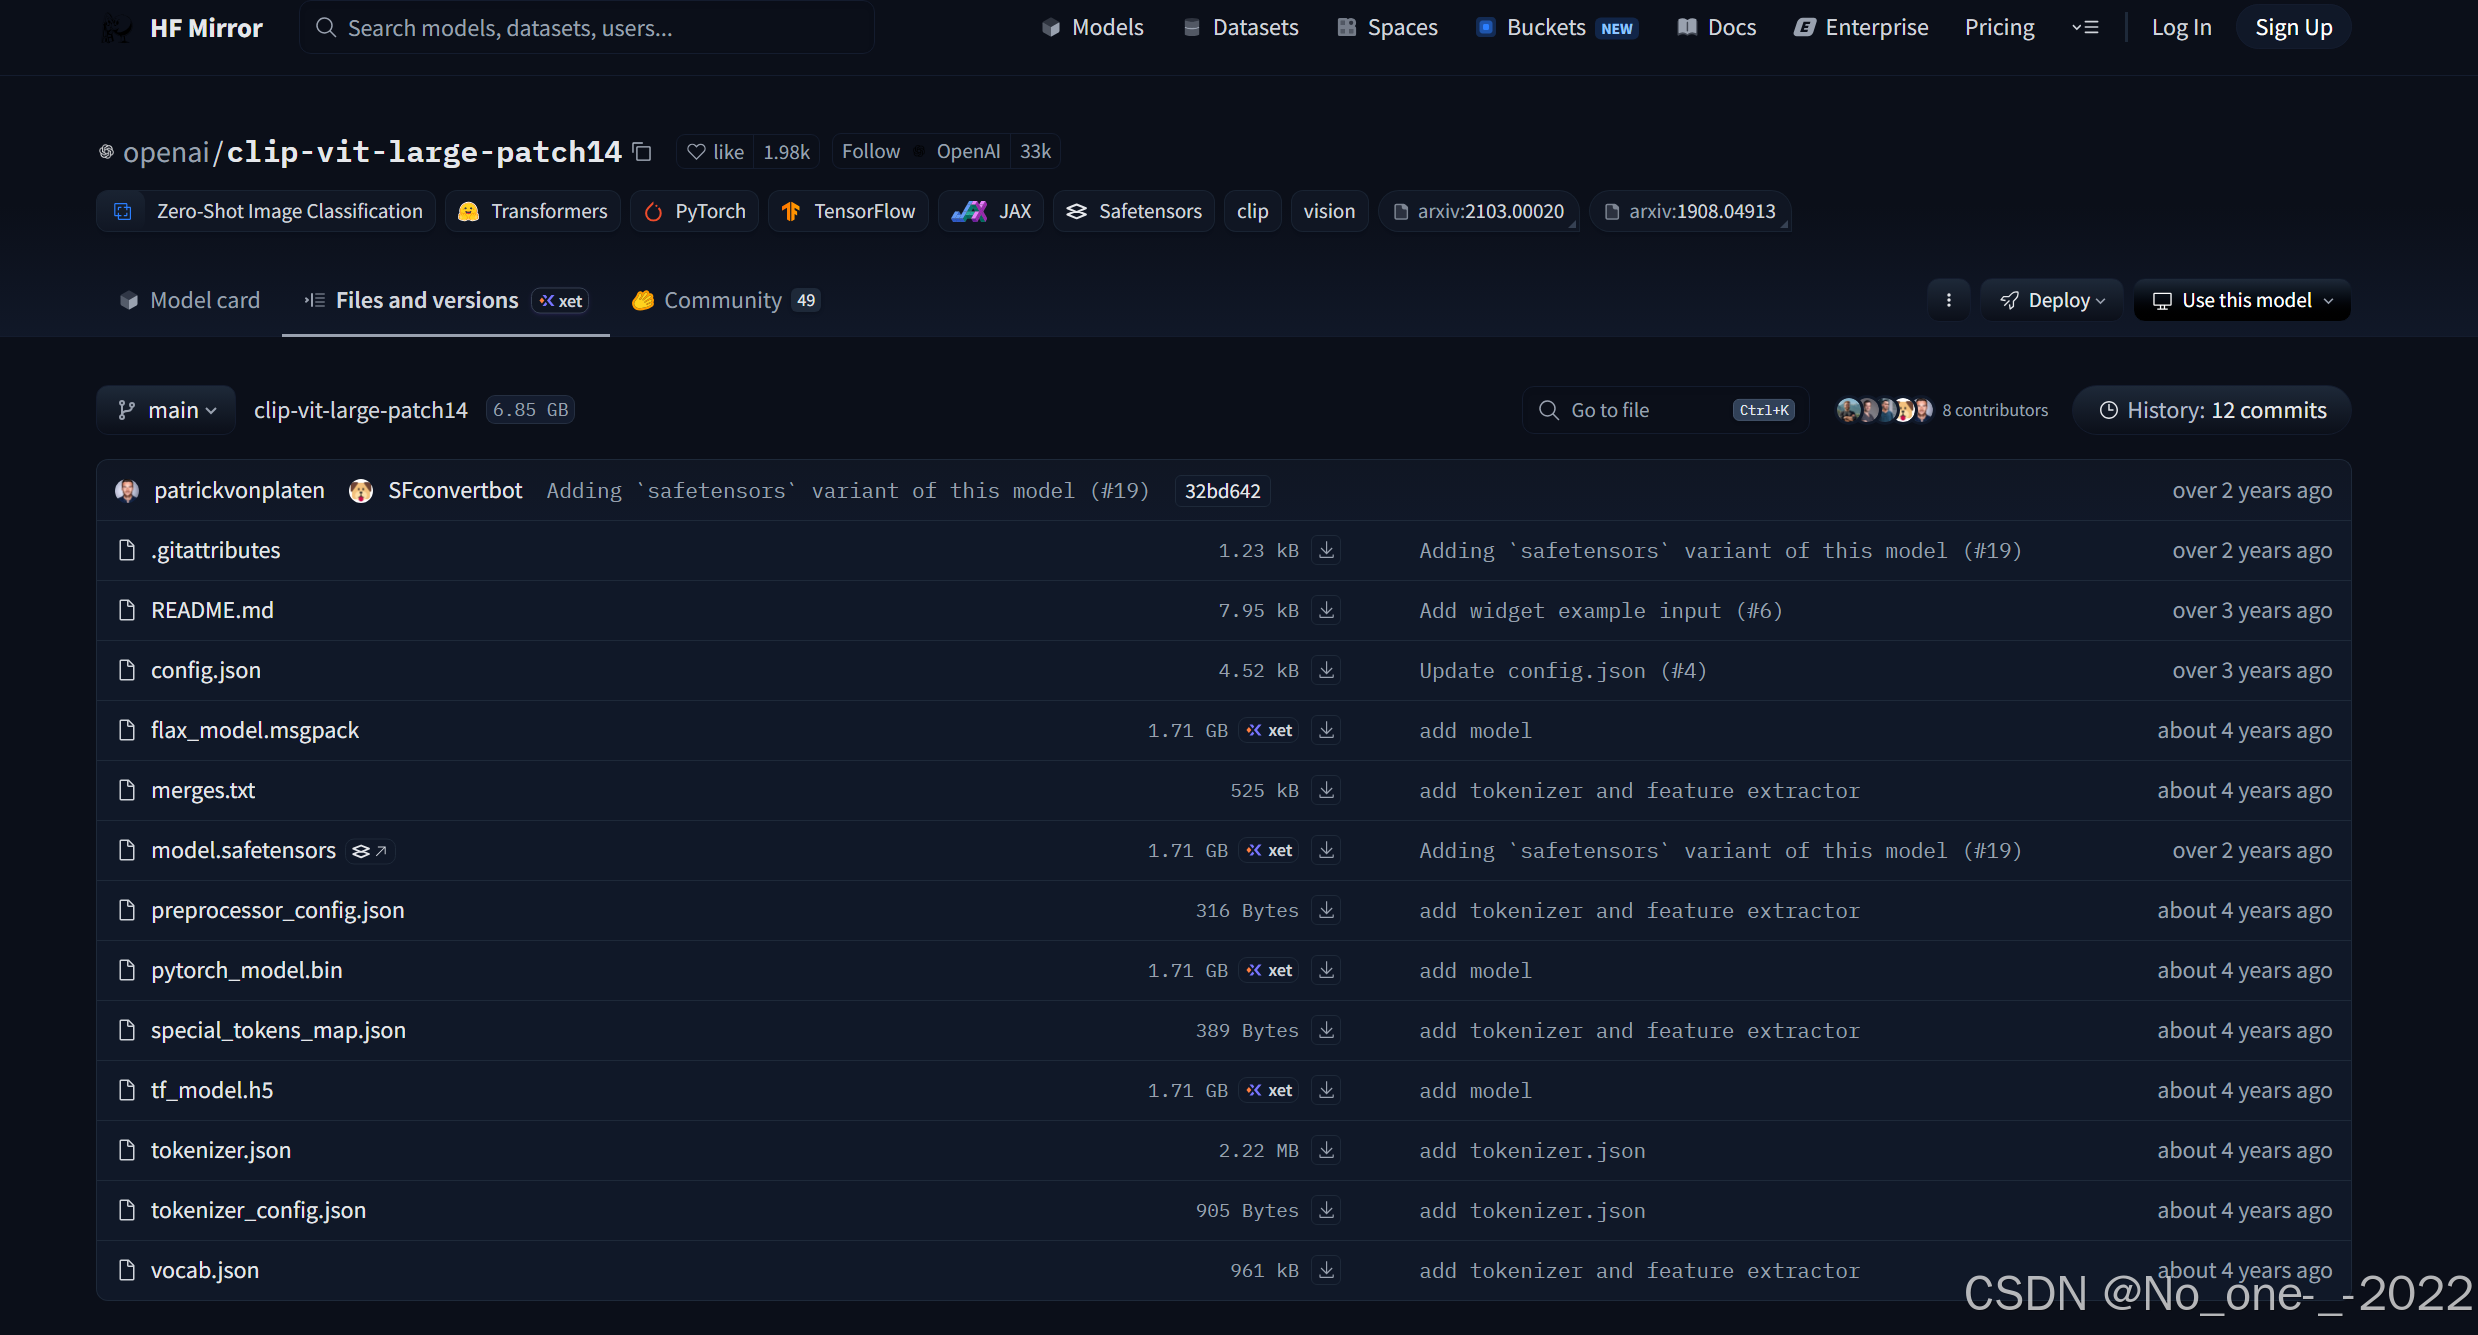The image size is (2478, 1335).
Task: Open Docs in the navigation
Action: pos(1717,28)
